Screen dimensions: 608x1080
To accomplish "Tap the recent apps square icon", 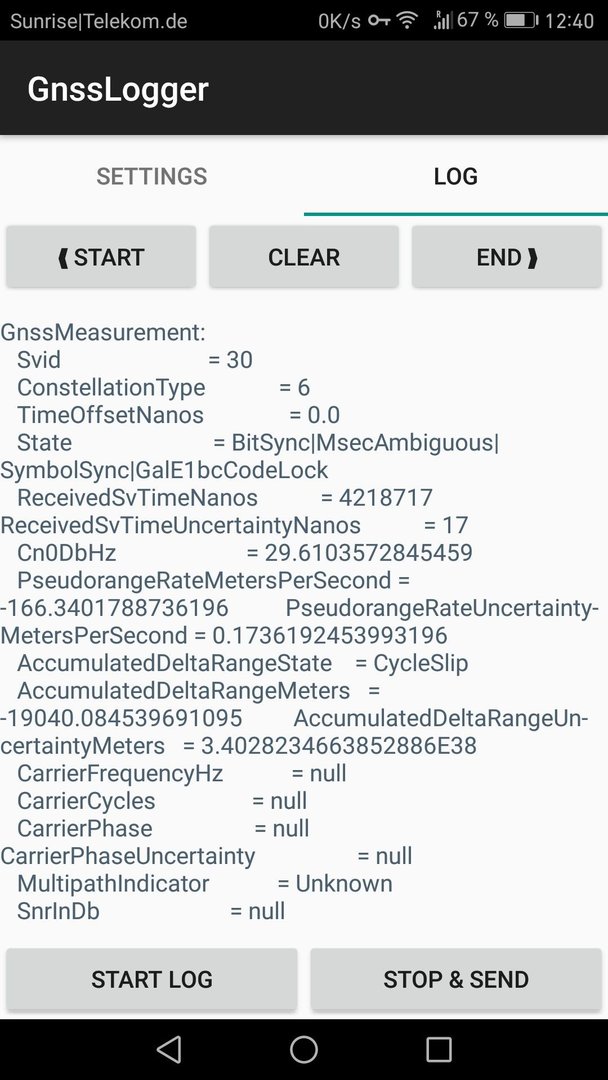I will pyautogui.click(x=439, y=1049).
